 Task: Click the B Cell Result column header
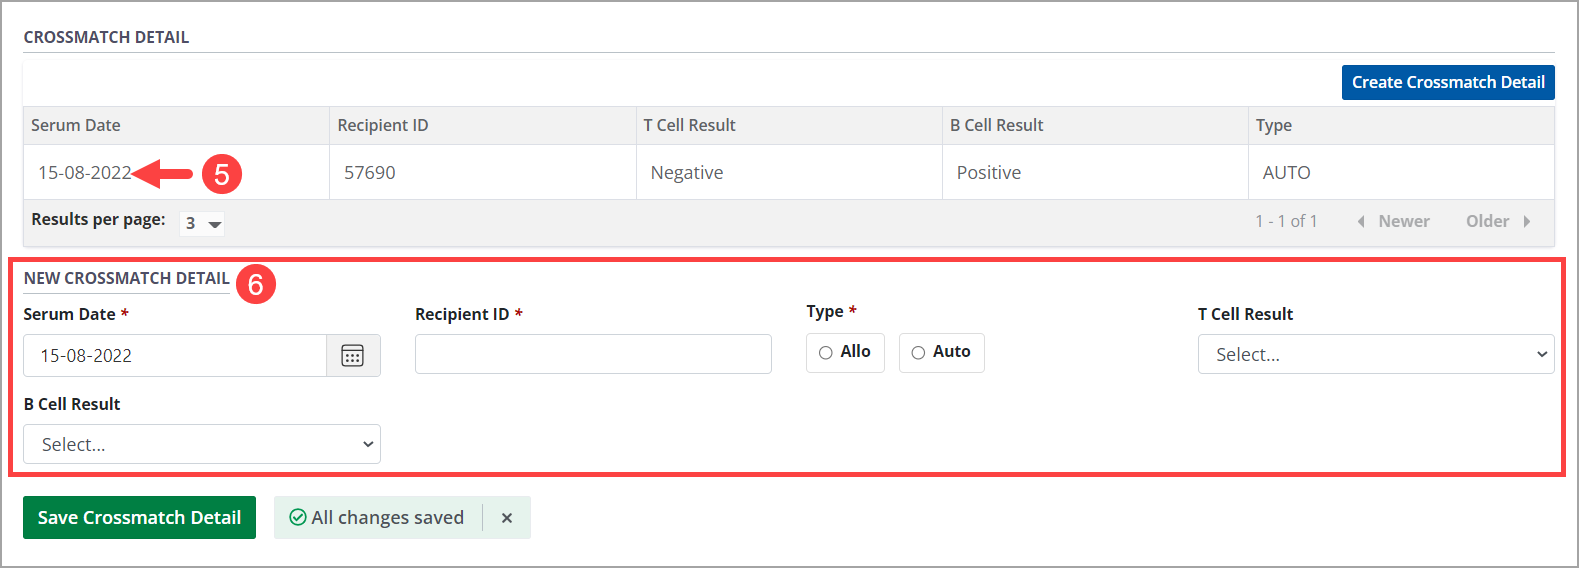click(x=996, y=126)
